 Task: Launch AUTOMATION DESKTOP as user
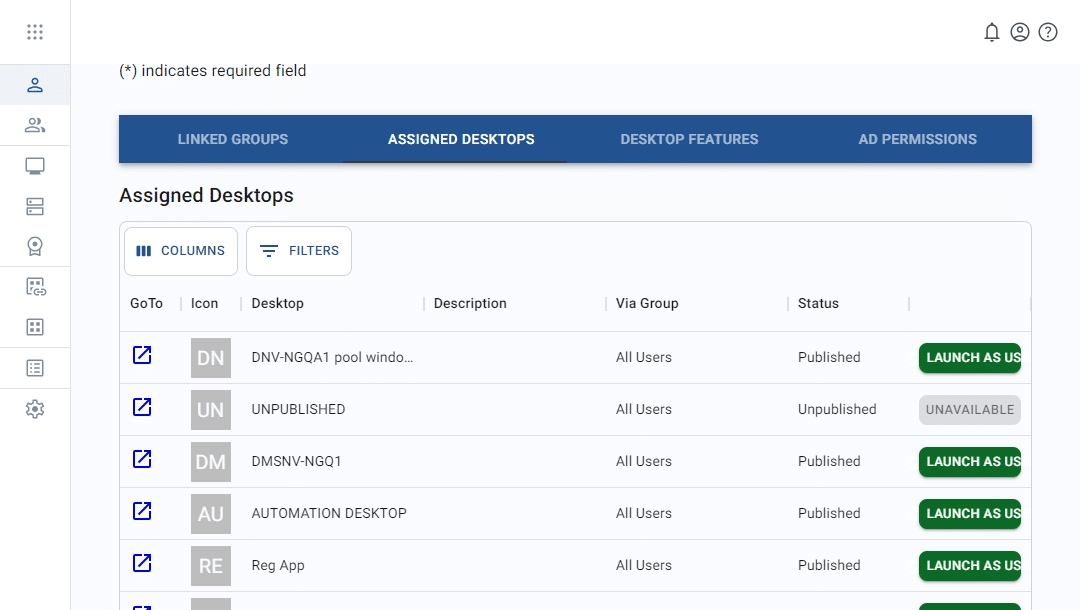click(x=969, y=514)
